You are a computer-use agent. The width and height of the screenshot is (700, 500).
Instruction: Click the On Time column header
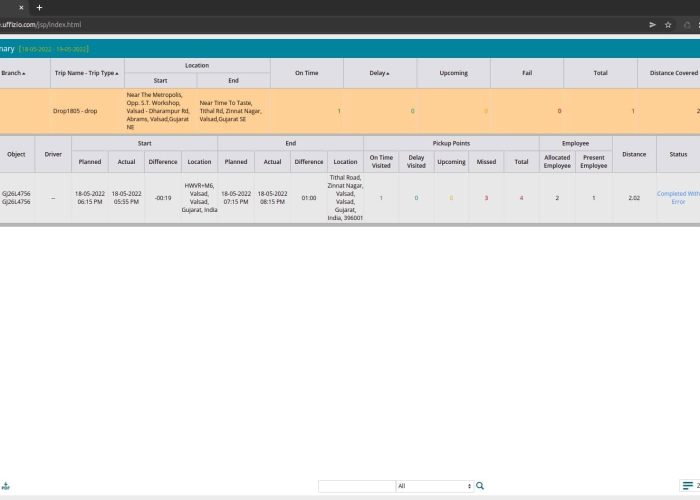(306, 73)
